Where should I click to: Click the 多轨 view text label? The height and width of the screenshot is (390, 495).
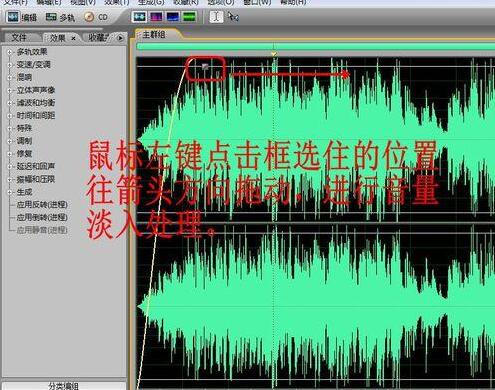coord(67,17)
